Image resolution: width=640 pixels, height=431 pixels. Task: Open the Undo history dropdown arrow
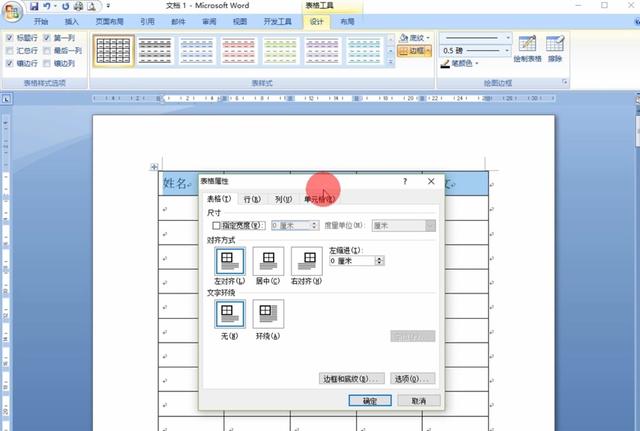(x=55, y=6)
